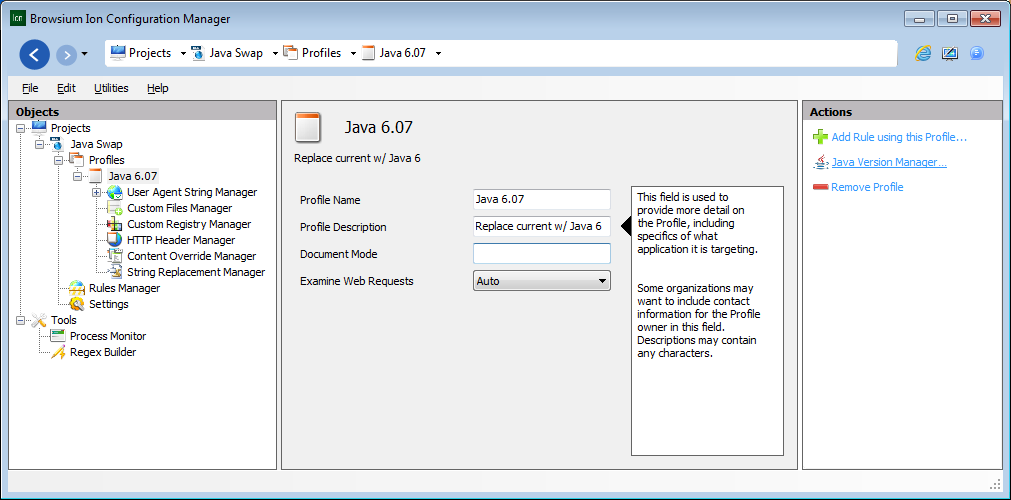
Task: Open dropdown arrow after Java 6.07 breadcrumb
Action: point(438,54)
